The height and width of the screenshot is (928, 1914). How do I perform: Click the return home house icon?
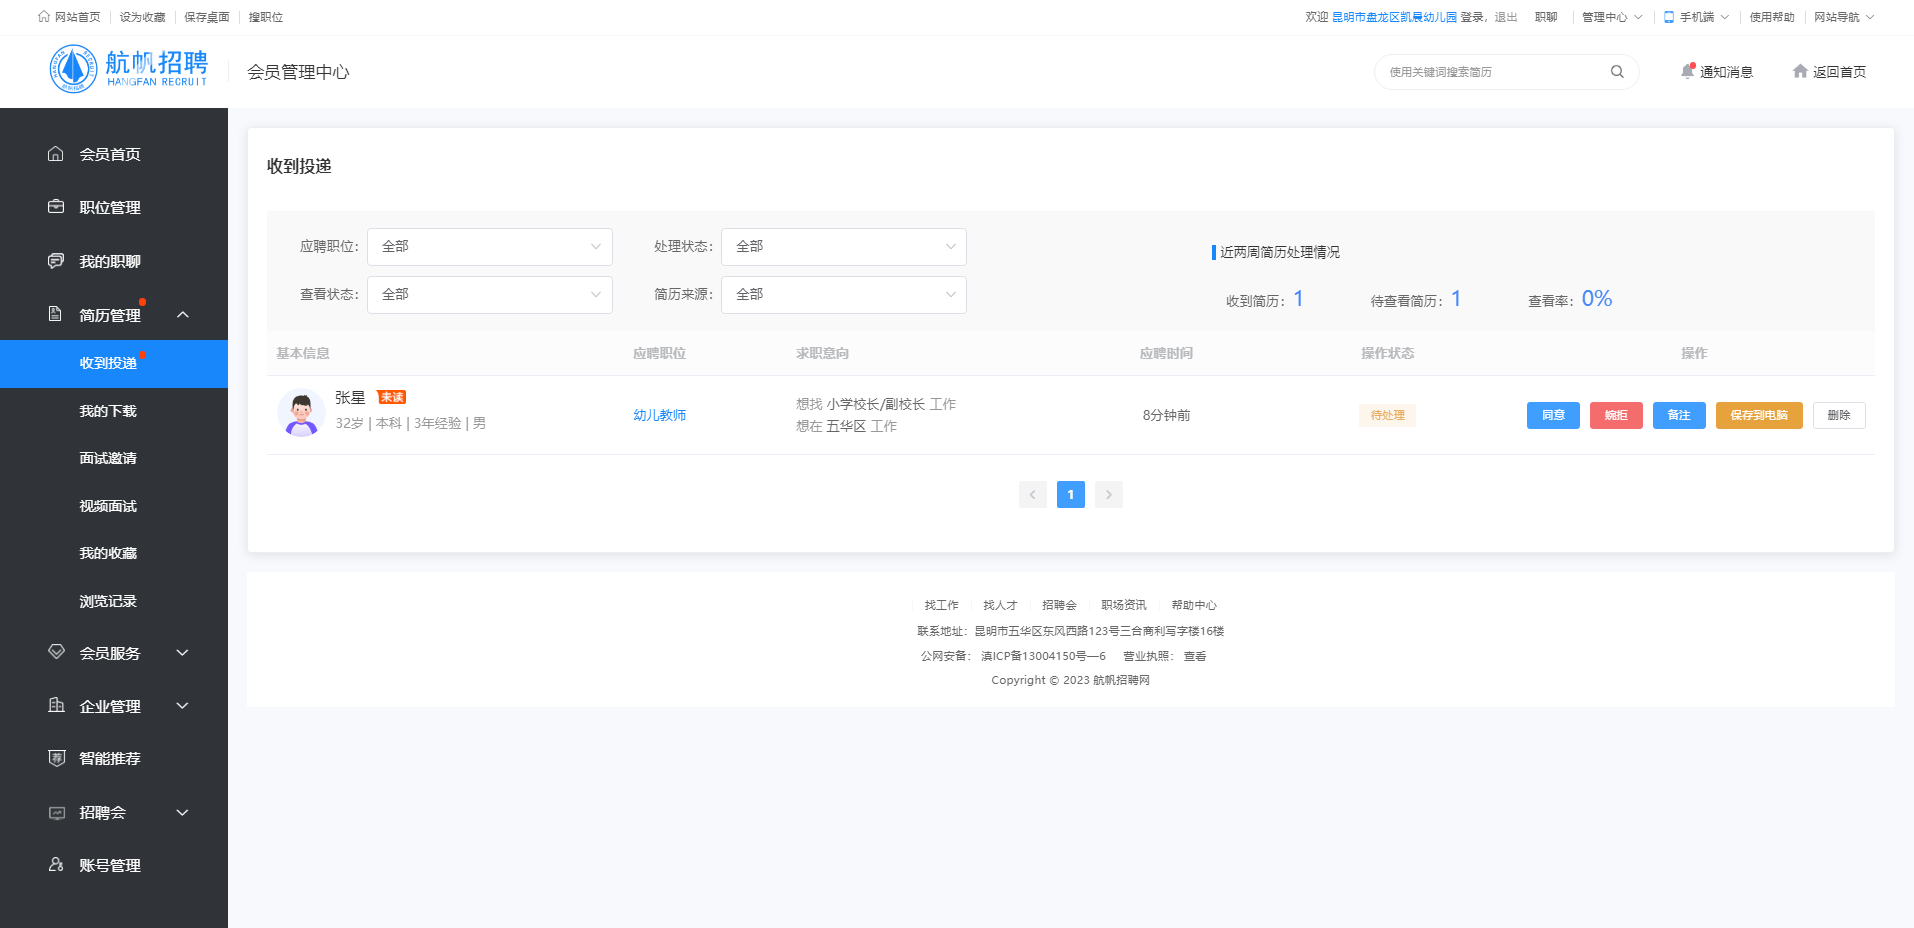click(1800, 72)
